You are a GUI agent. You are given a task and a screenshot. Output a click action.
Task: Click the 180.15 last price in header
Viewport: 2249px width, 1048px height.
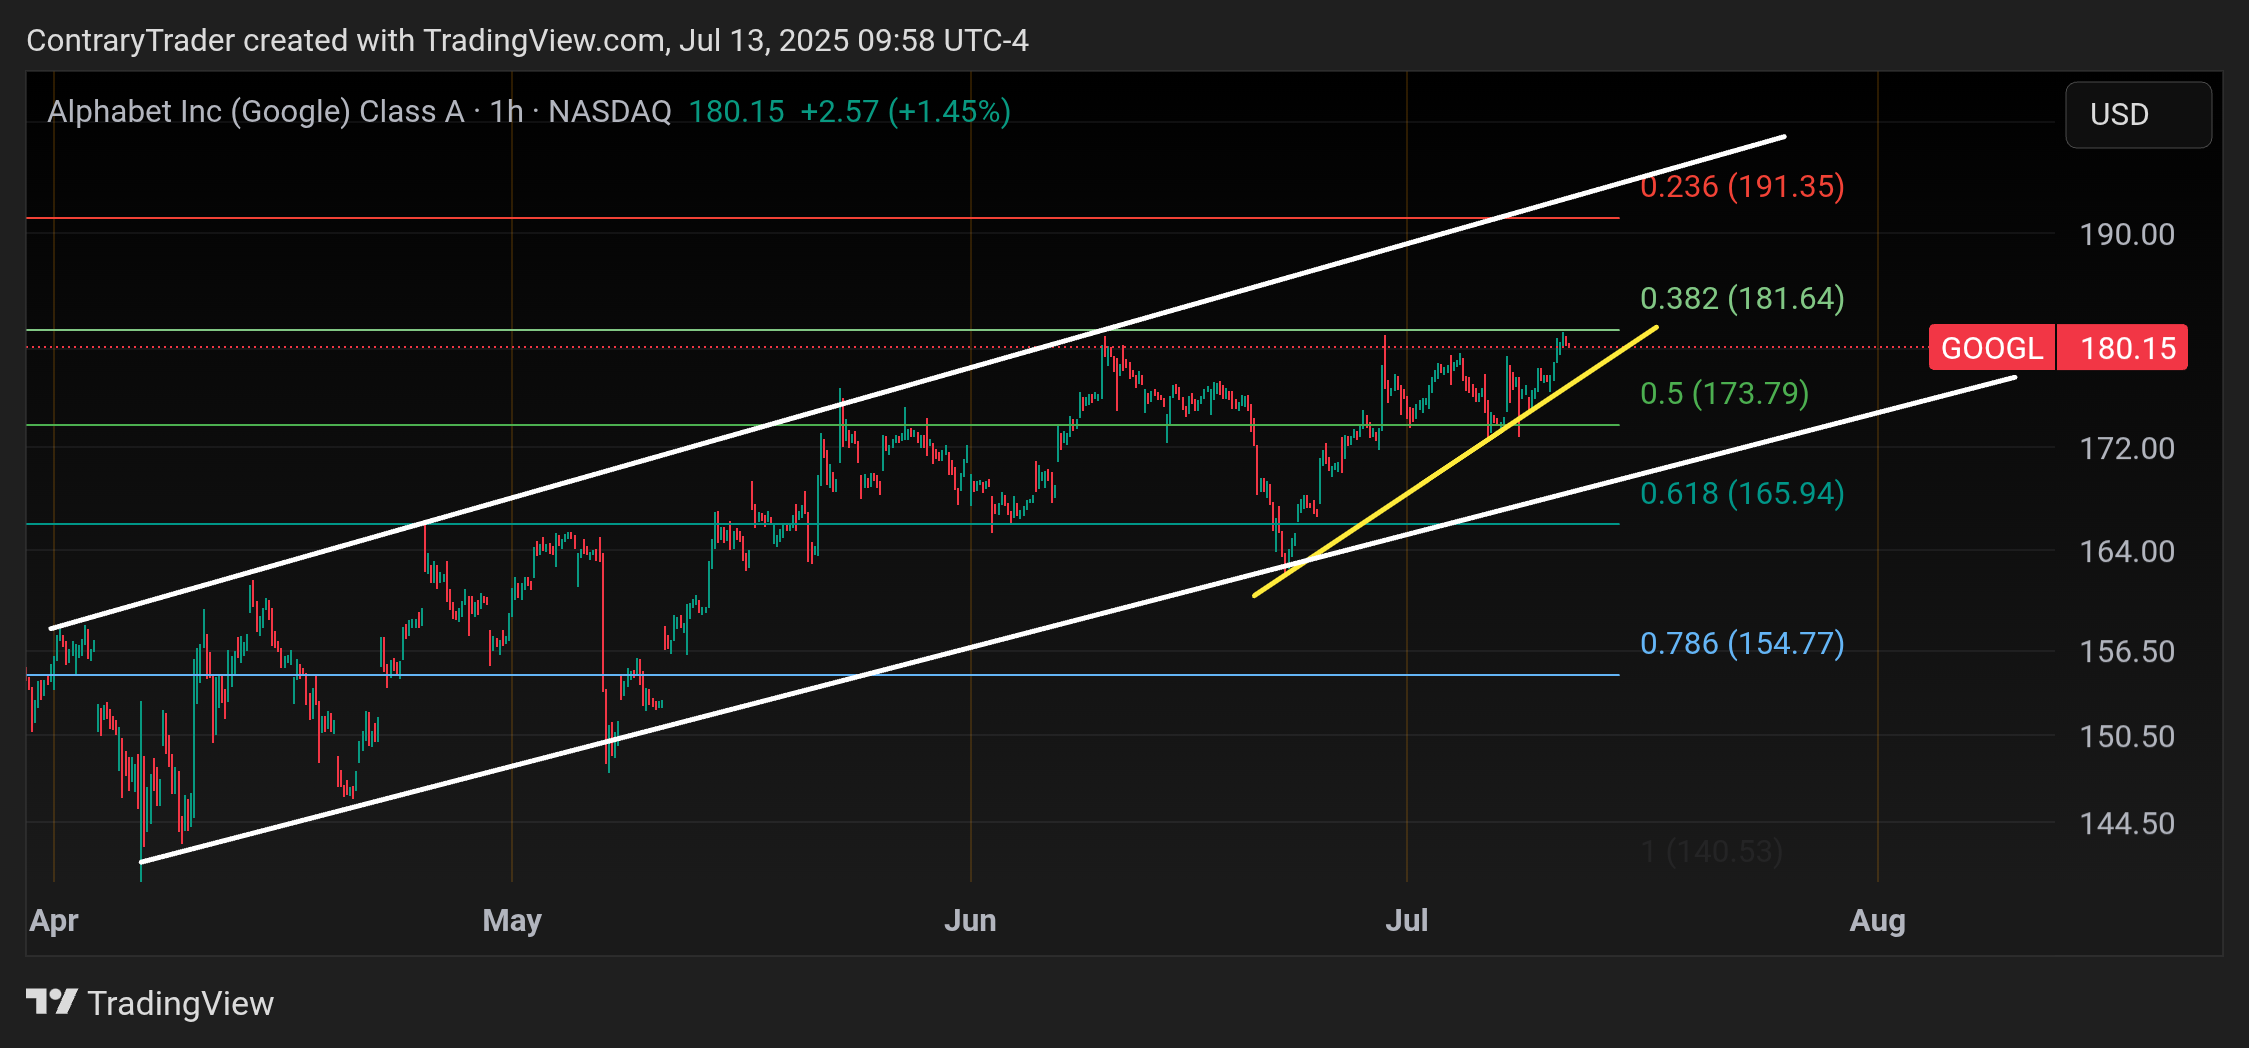[x=736, y=112]
